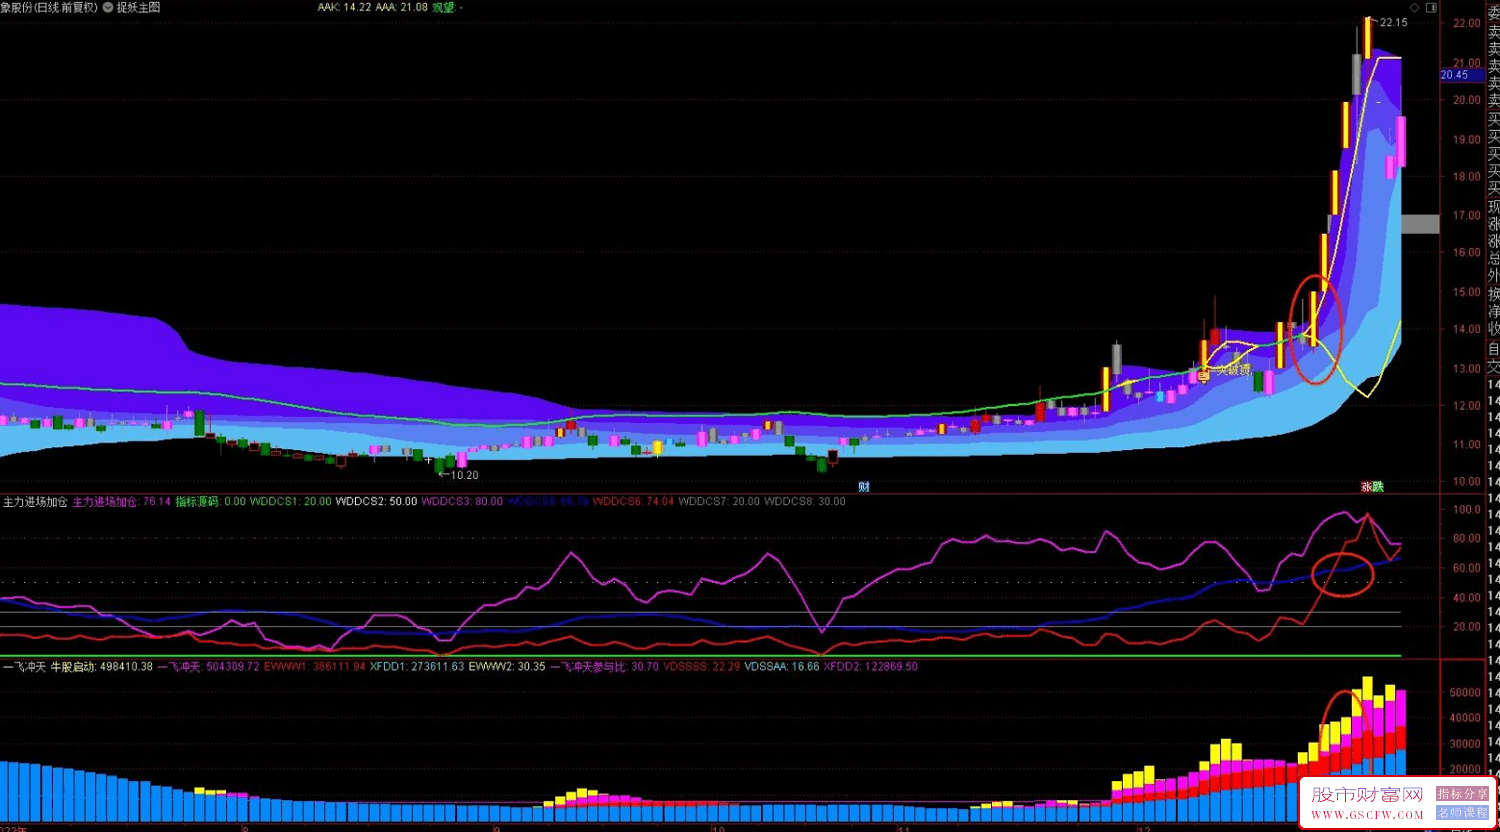This screenshot has width=1500, height=832.
Task: Click the 涨跌 marker icon on the timeline
Action: 1372,487
